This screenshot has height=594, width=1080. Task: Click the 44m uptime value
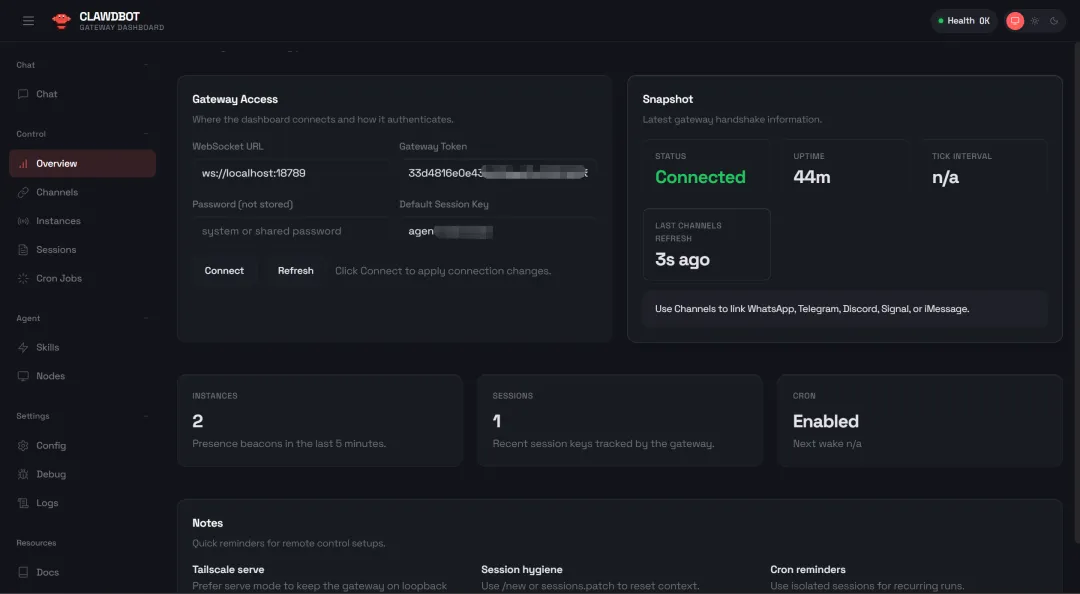(x=811, y=177)
